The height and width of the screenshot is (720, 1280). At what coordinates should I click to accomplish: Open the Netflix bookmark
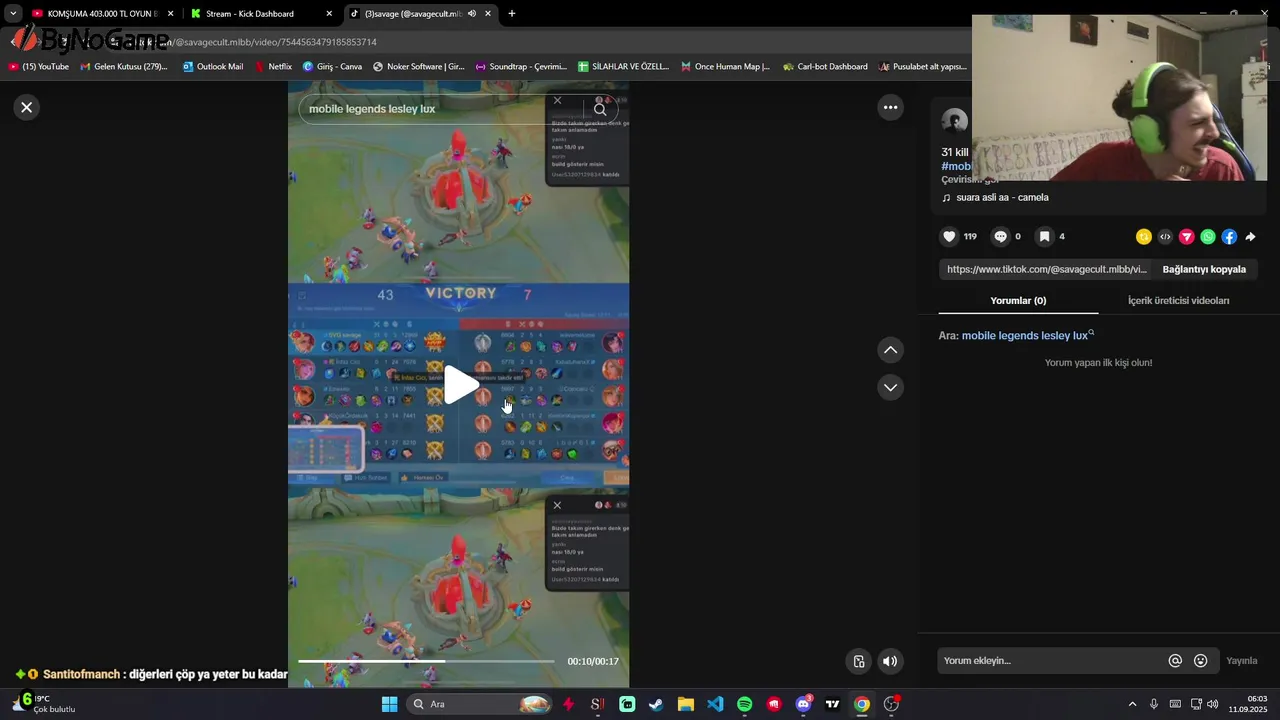point(273,67)
